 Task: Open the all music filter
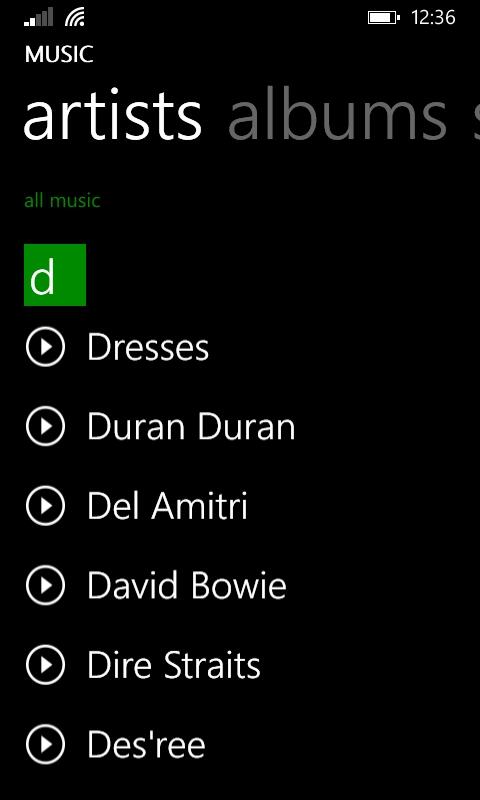tap(62, 201)
